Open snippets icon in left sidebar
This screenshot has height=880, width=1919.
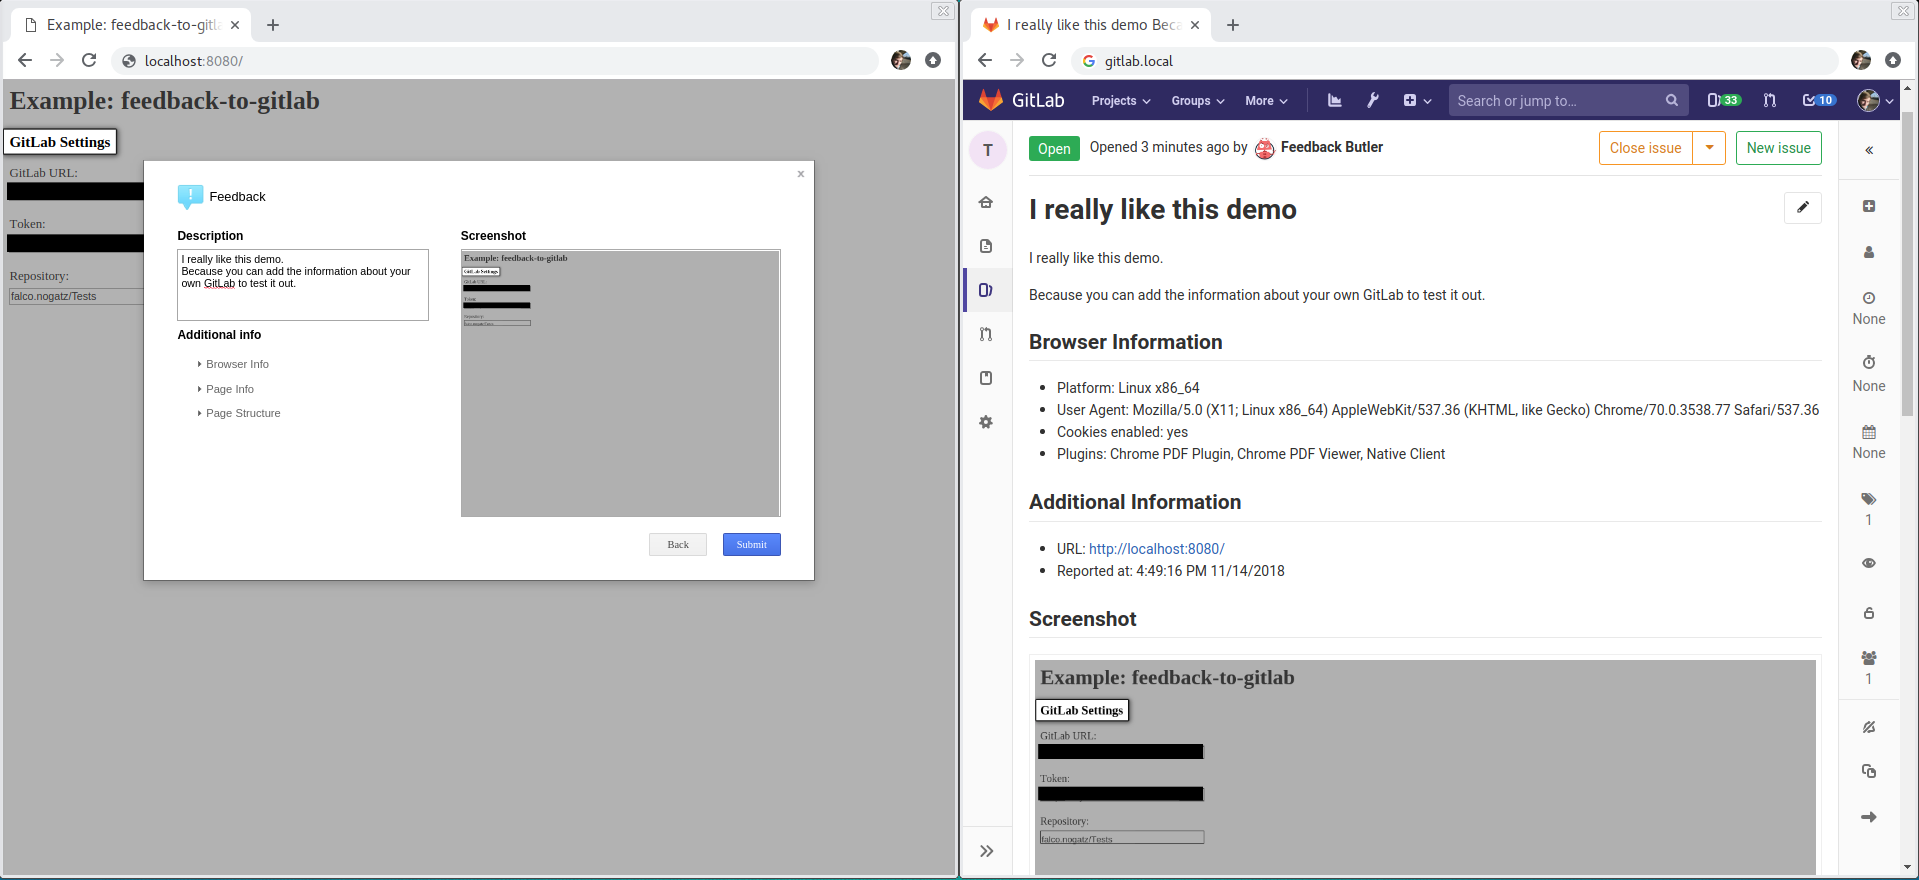click(986, 378)
